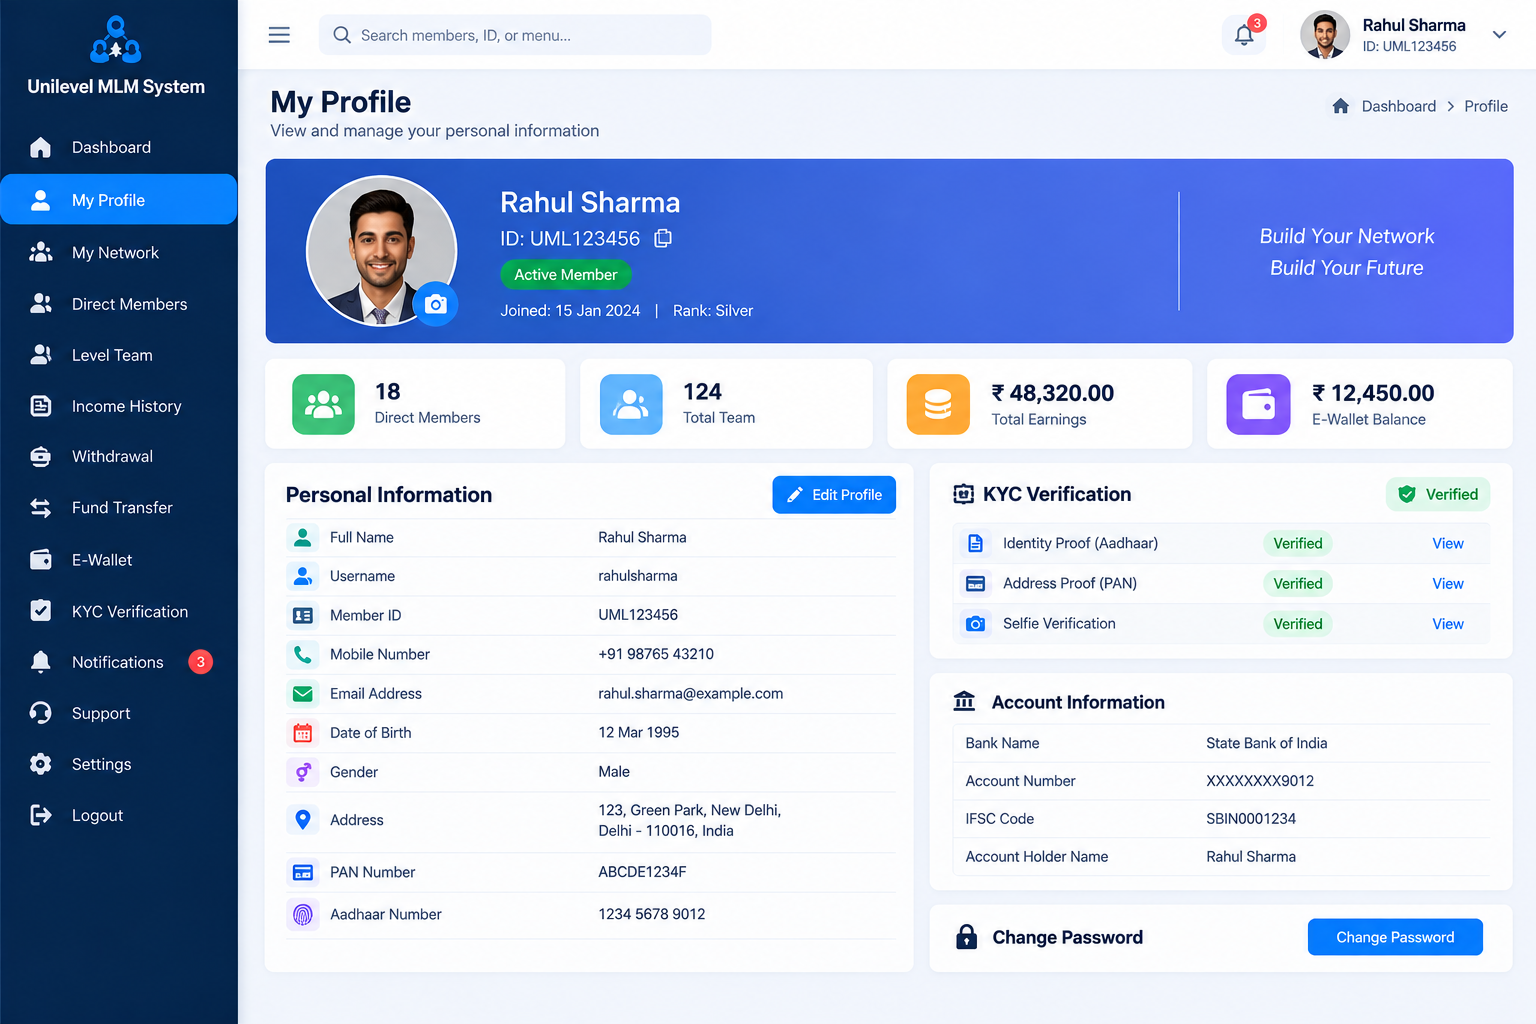Viewport: 1536px width, 1024px height.
Task: Expand the user account dropdown chevron
Action: (x=1499, y=35)
